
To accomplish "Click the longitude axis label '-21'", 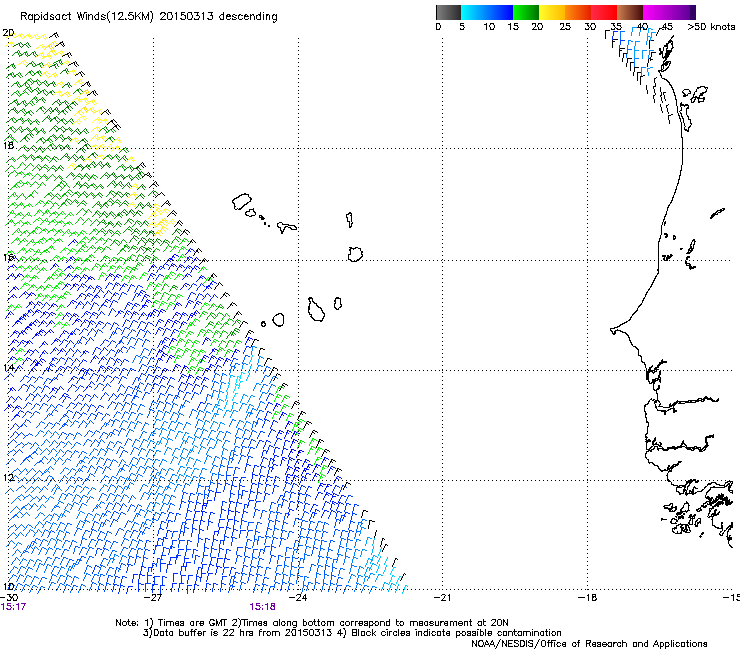I will pyautogui.click(x=442, y=598).
